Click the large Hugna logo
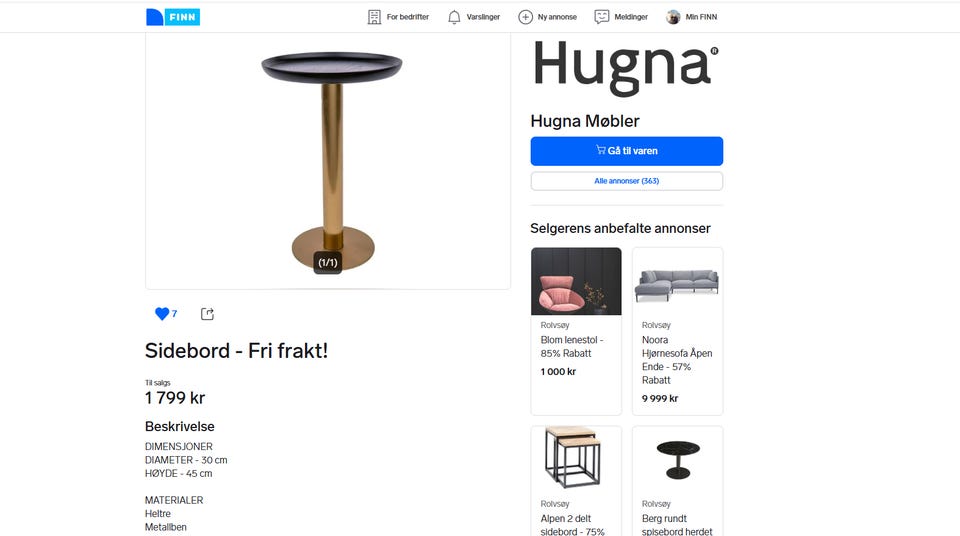The width and height of the screenshot is (960, 536). [626, 68]
